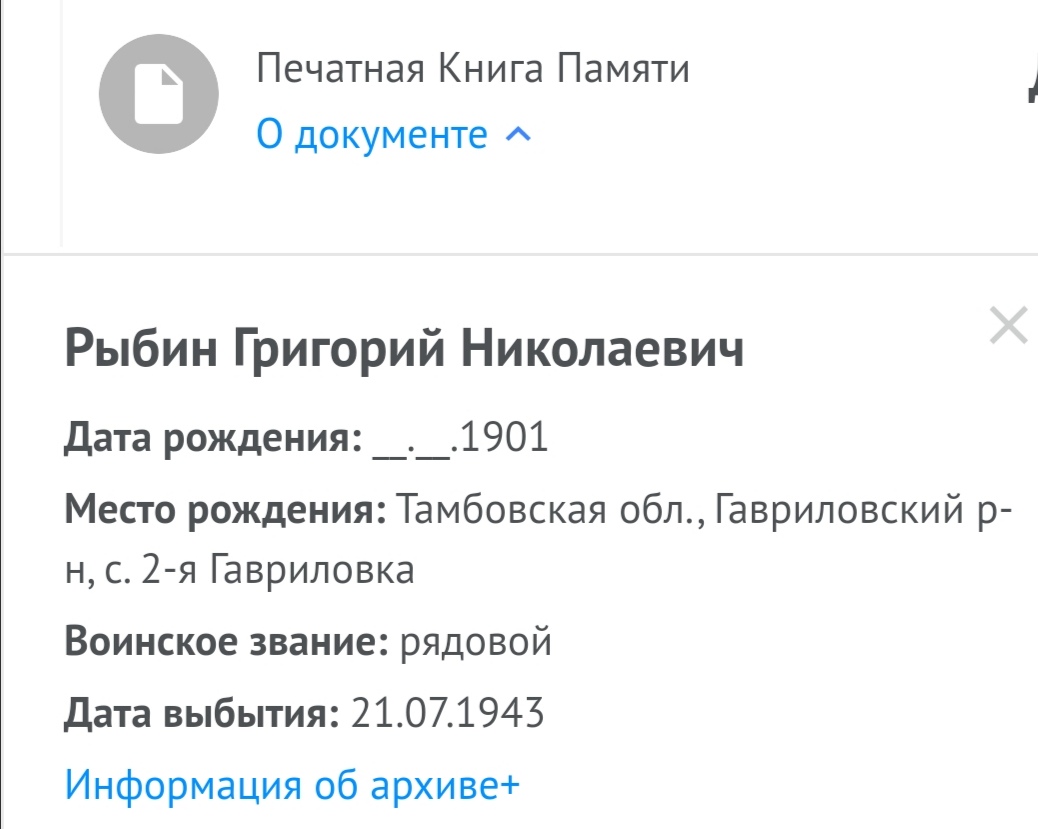Click the gray document file icon

[x=158, y=95]
